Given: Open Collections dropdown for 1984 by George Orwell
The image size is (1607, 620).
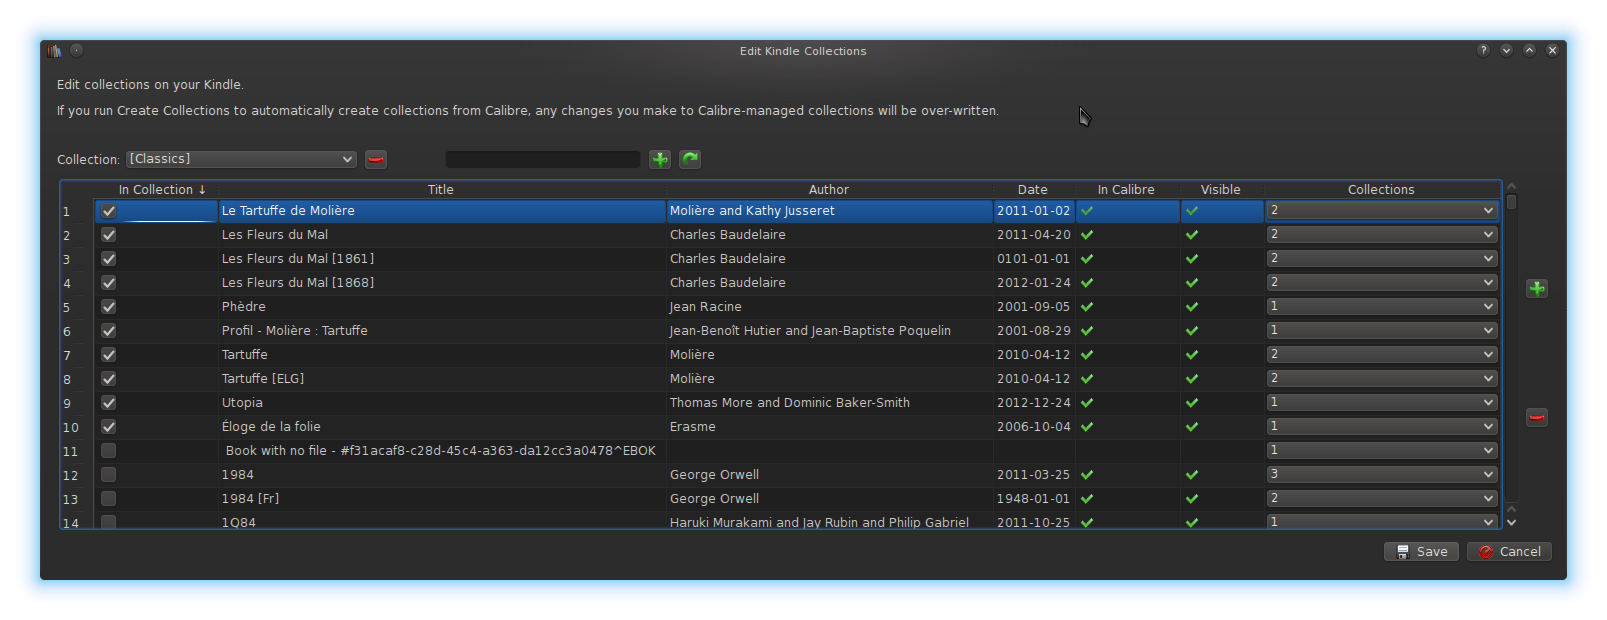Looking at the screenshot, I should coord(1382,475).
